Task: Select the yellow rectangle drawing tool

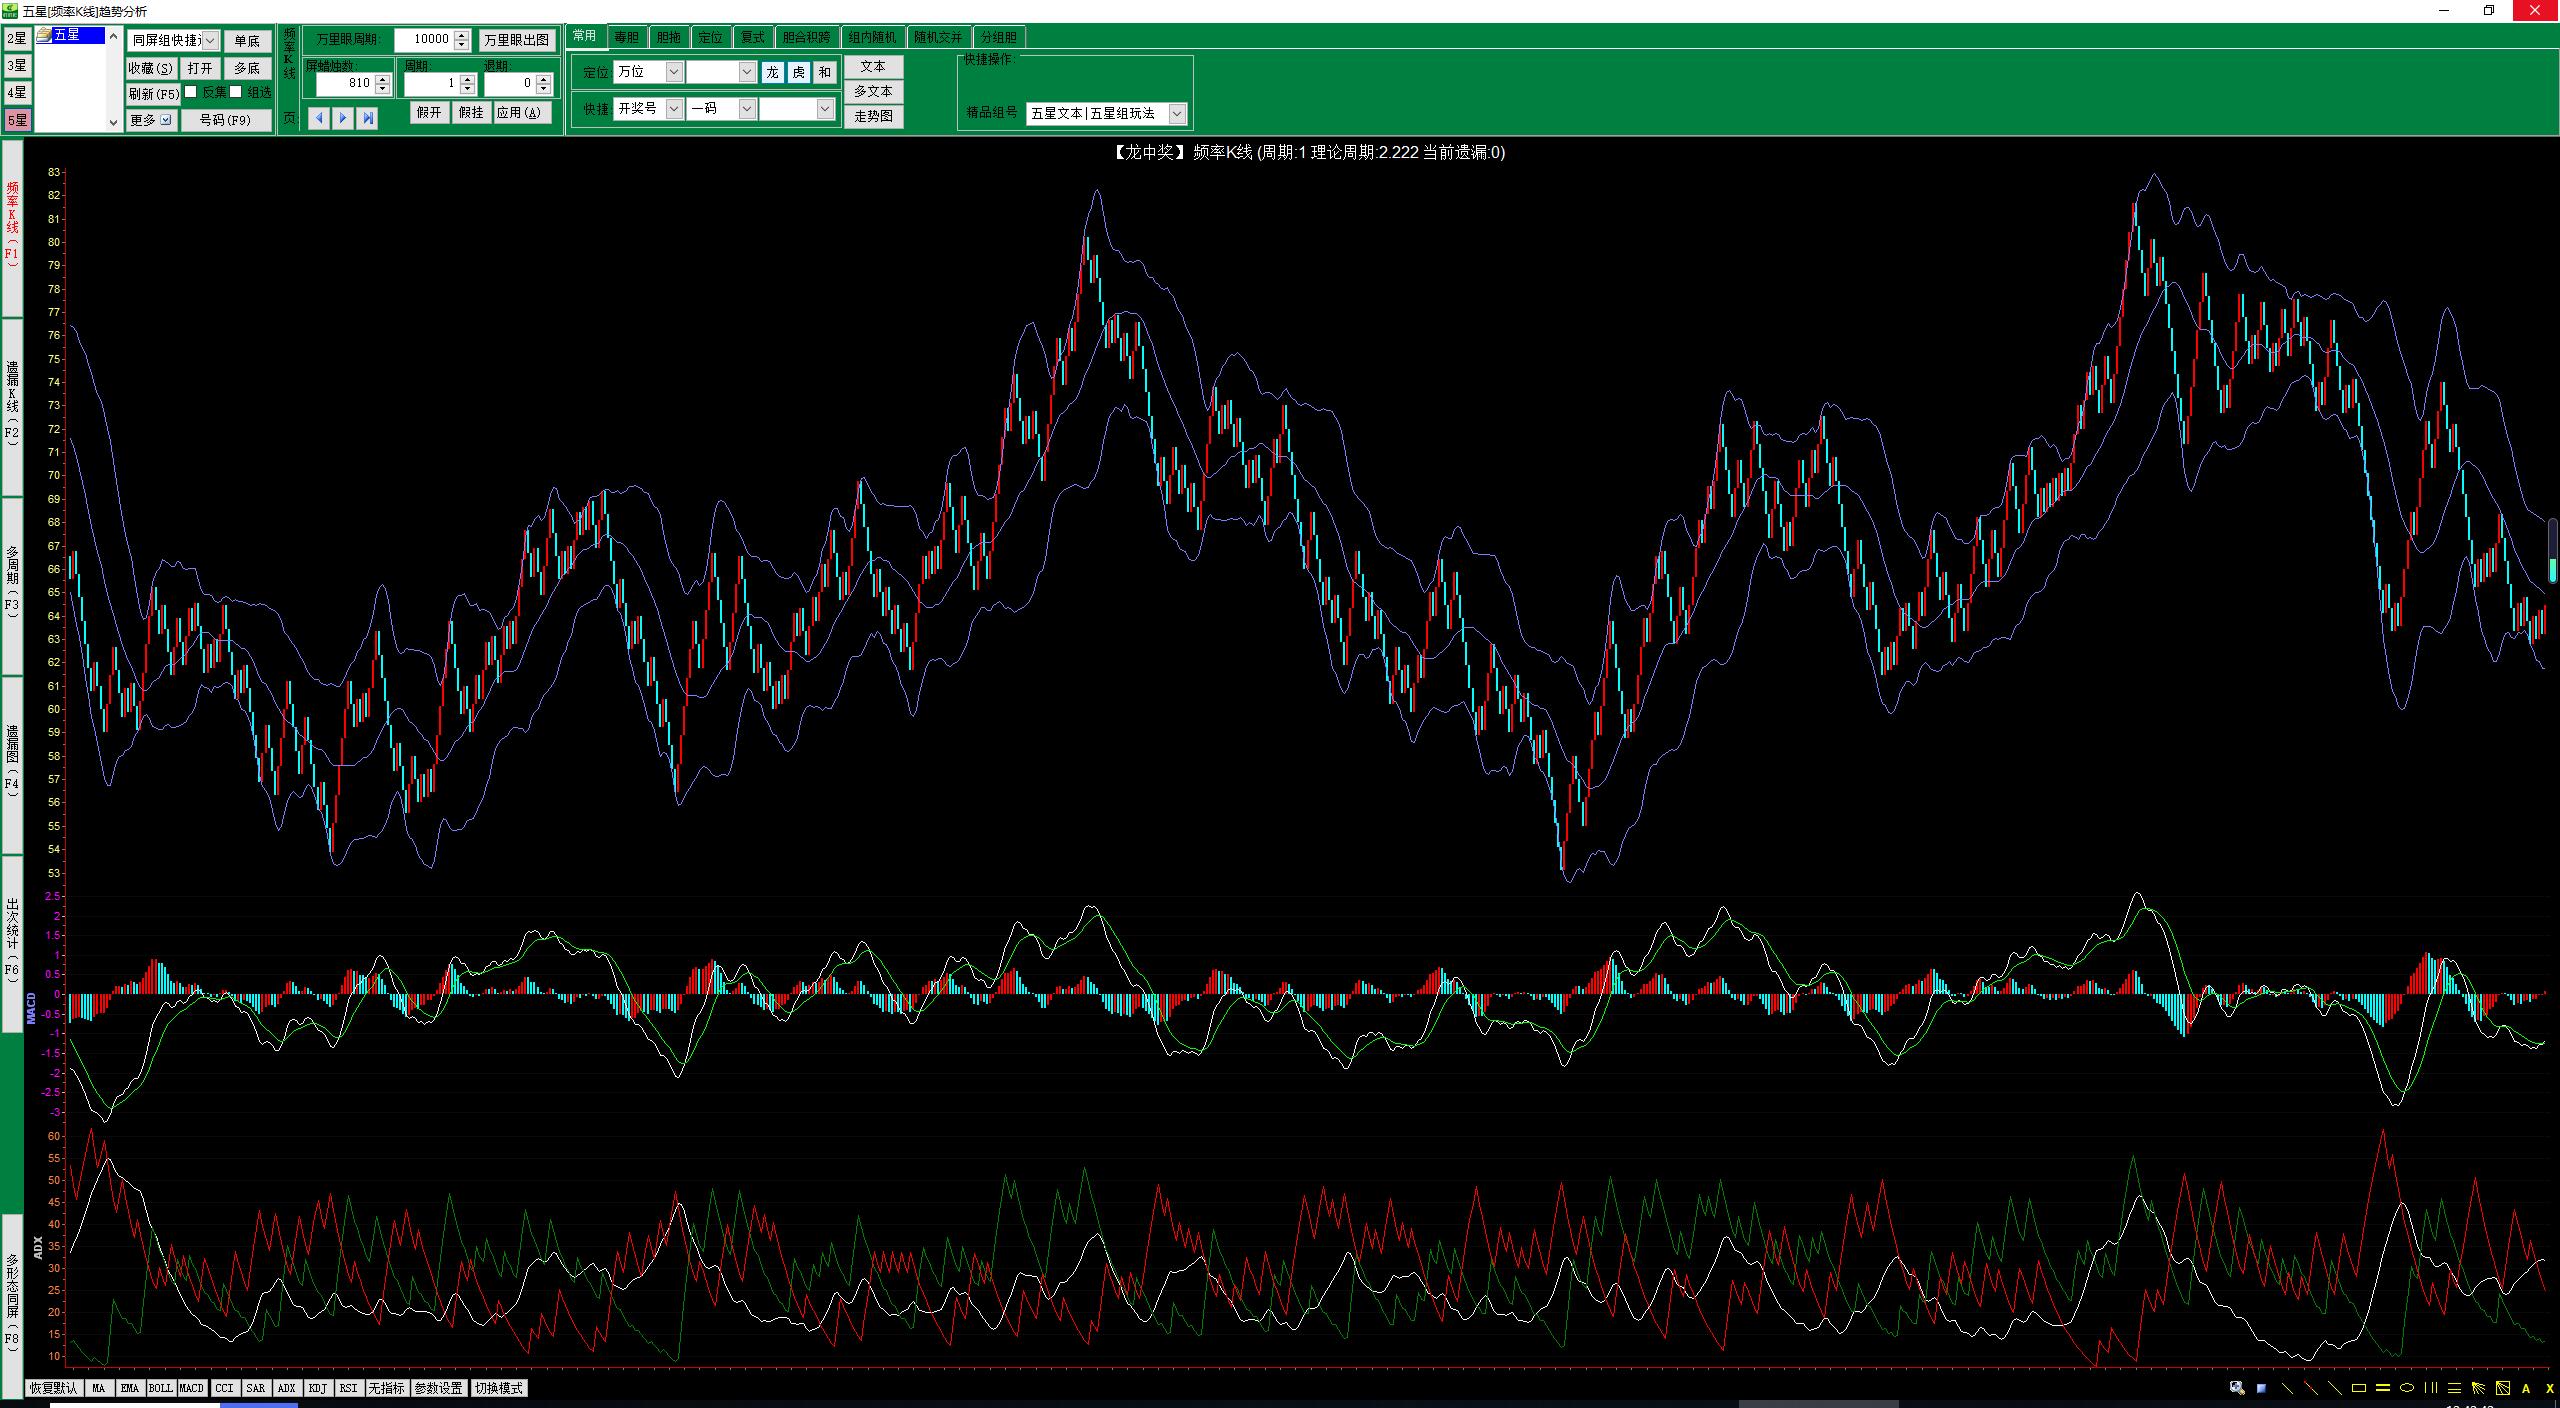Action: click(2359, 1388)
